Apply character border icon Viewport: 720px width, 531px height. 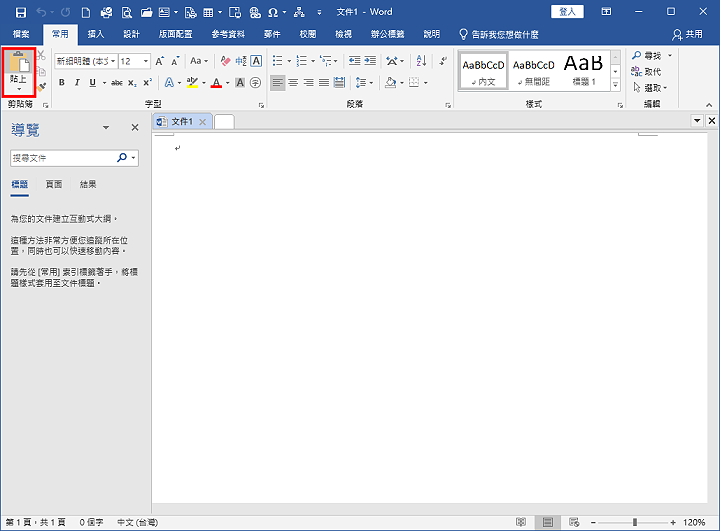[x=256, y=61]
